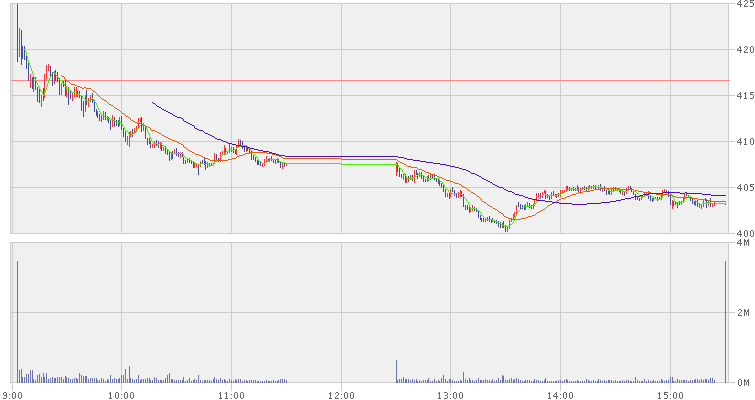Click the lowest candlestick near 13:30
Screen dimensions: 755x400
tap(507, 227)
